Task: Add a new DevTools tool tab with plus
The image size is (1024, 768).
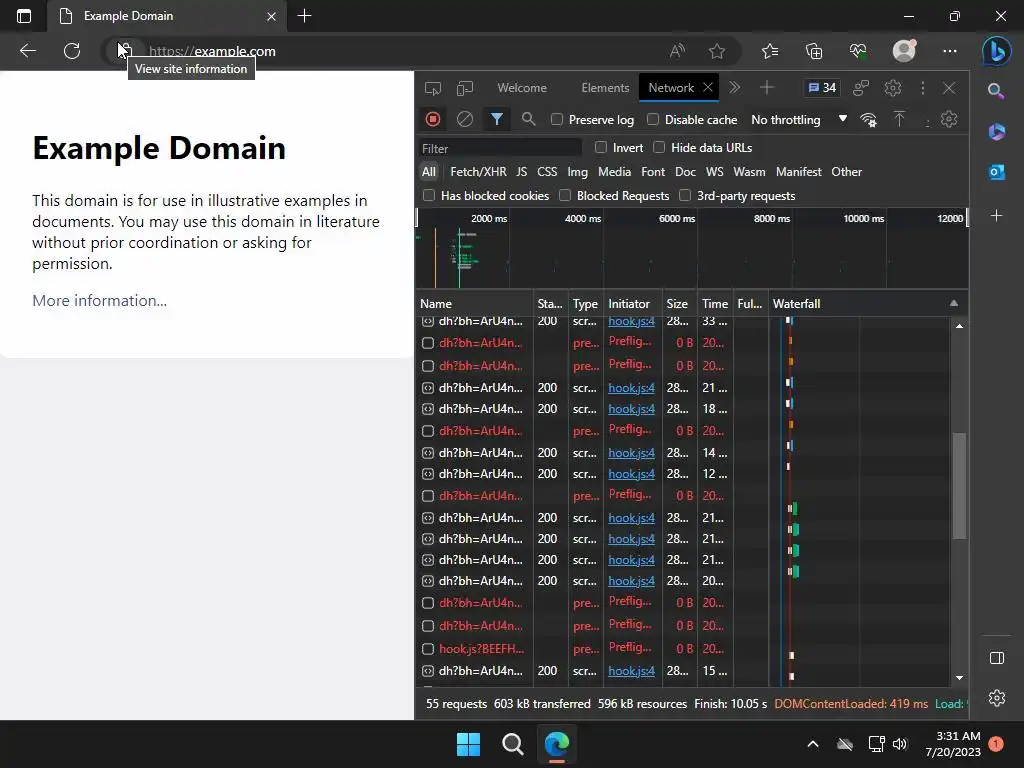Action: click(x=767, y=88)
